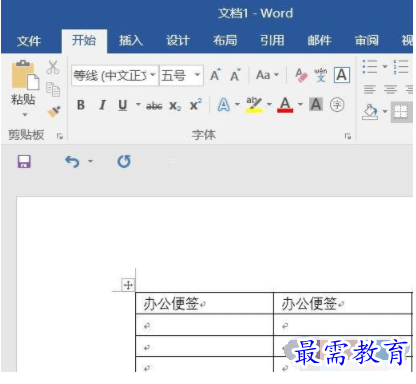The height and width of the screenshot is (384, 416).
Task: Open the undo history dropdown arrow
Action: [x=90, y=161]
